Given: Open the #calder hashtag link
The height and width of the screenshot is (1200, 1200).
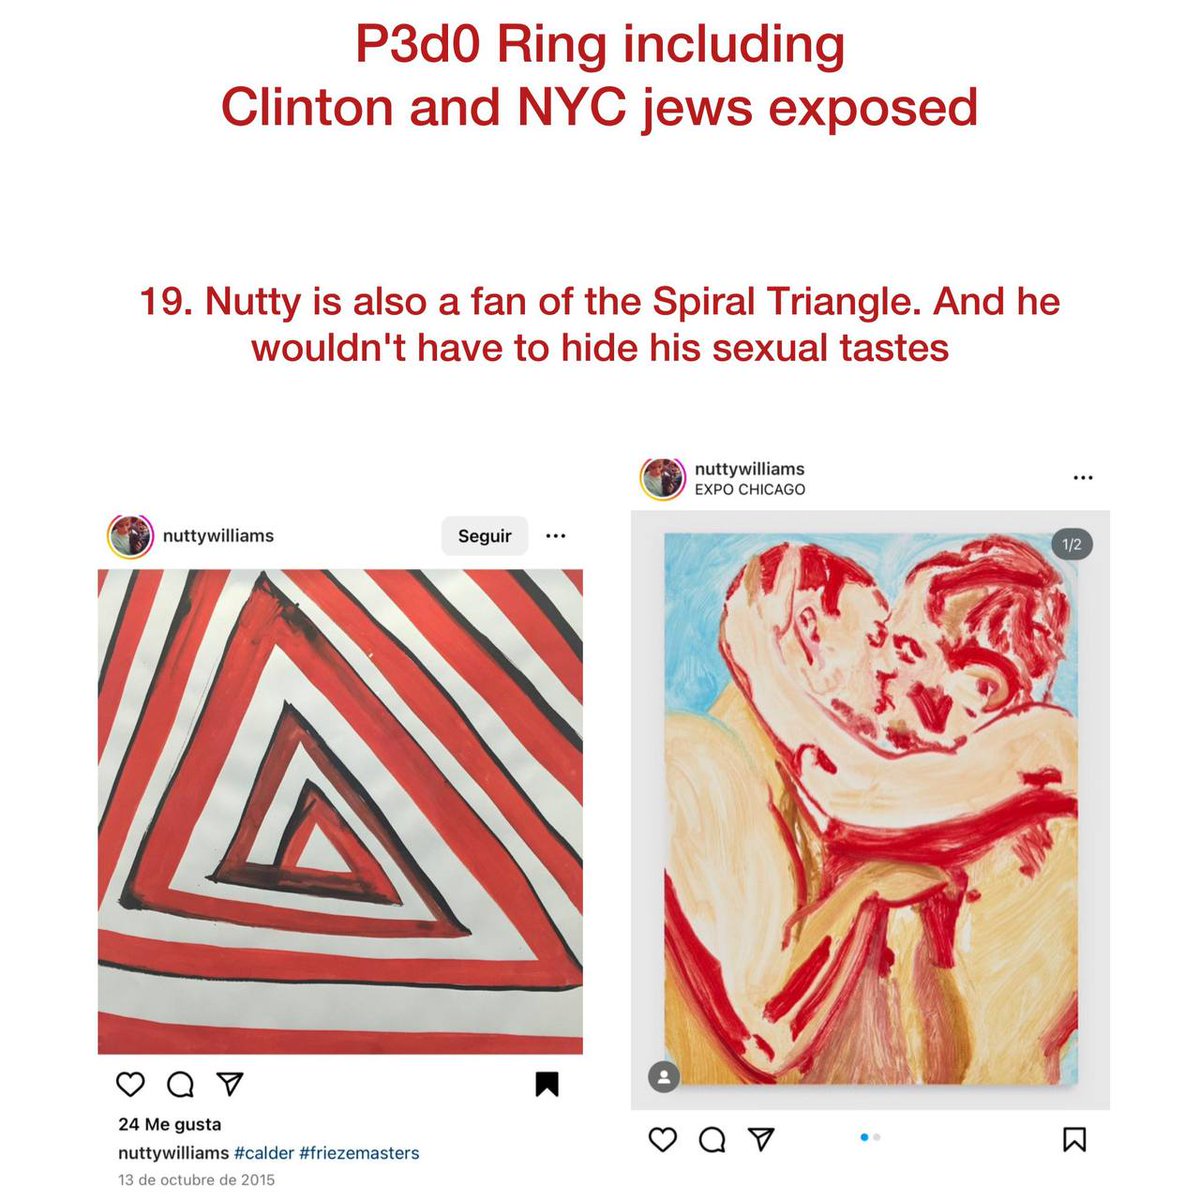Looking at the screenshot, I should [x=264, y=1153].
